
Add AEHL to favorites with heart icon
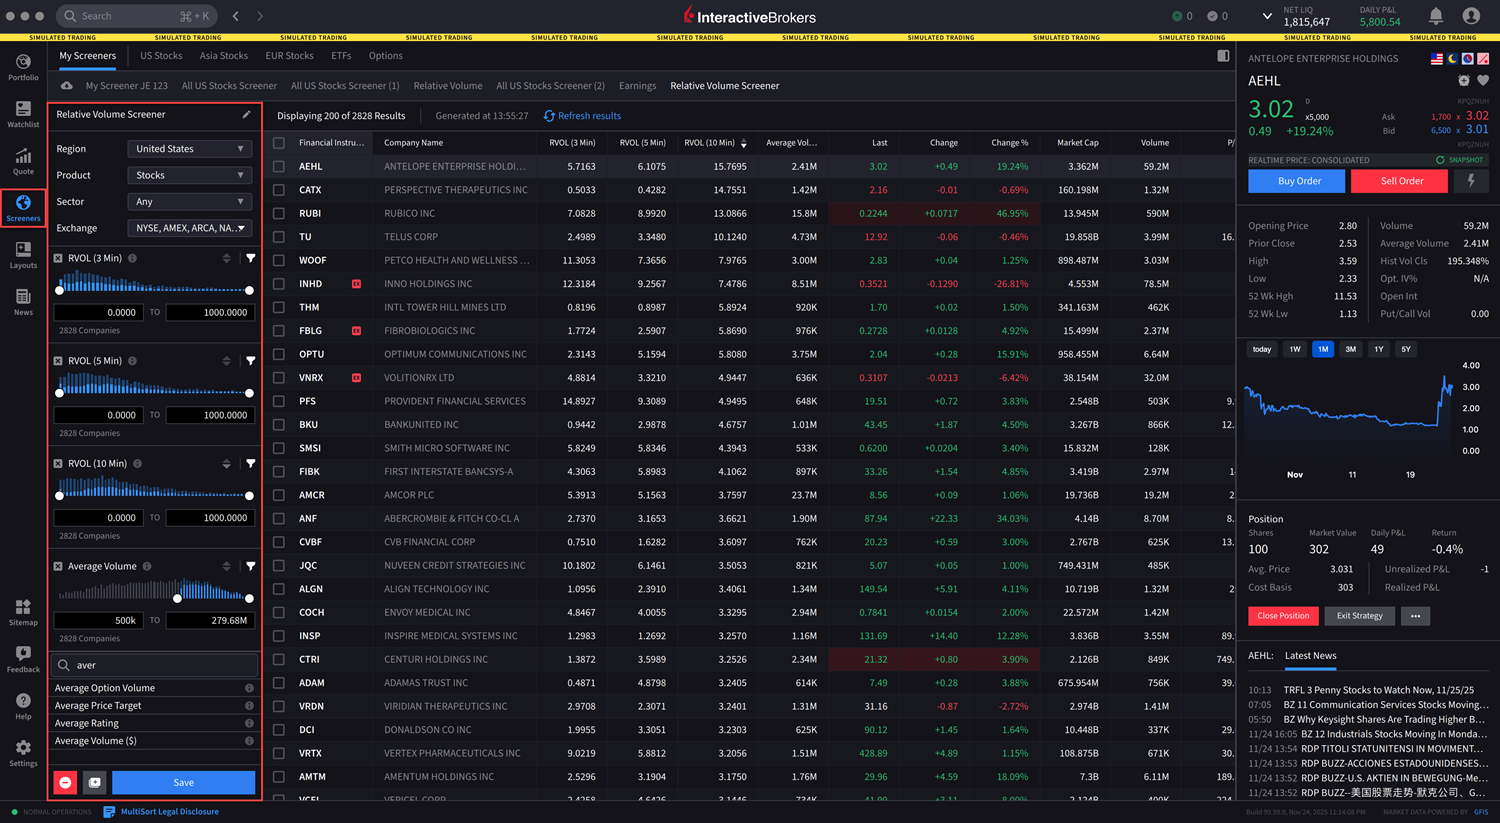click(x=1483, y=81)
